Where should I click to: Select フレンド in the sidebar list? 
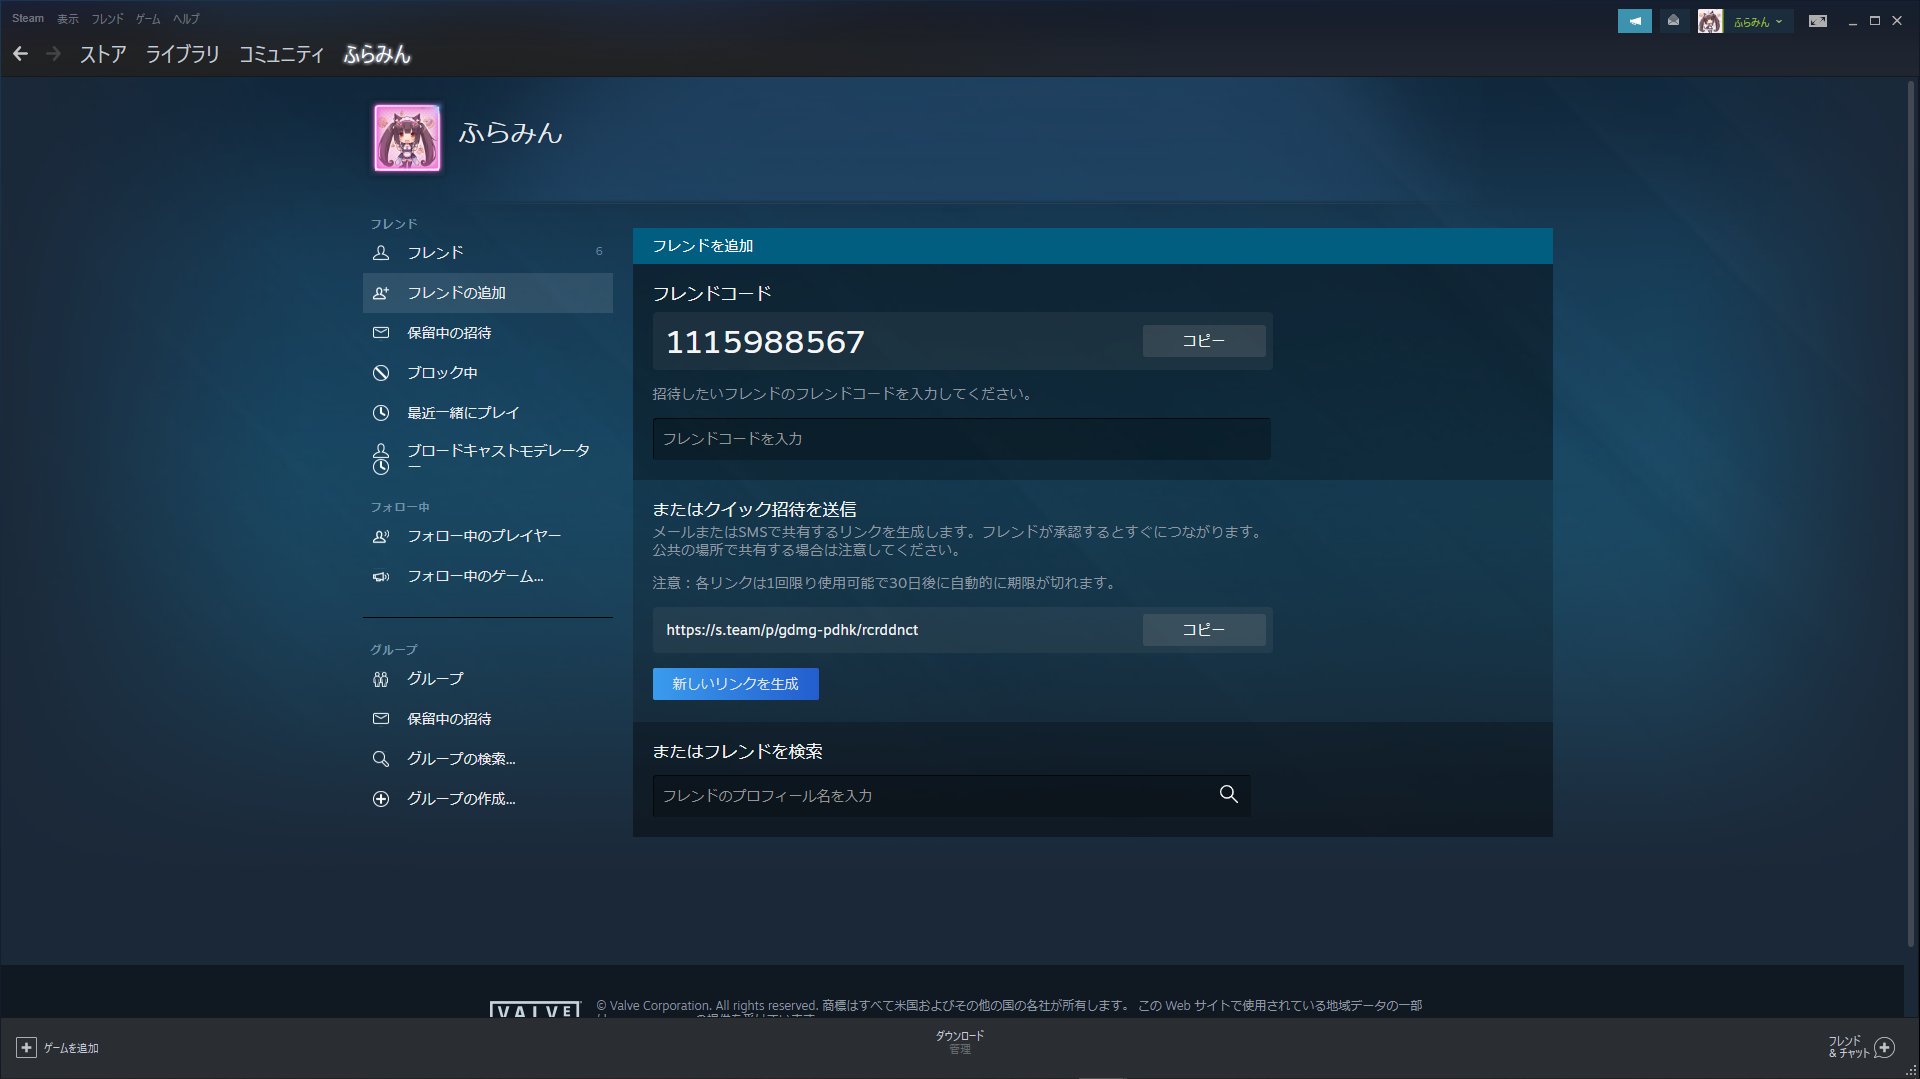click(488, 253)
